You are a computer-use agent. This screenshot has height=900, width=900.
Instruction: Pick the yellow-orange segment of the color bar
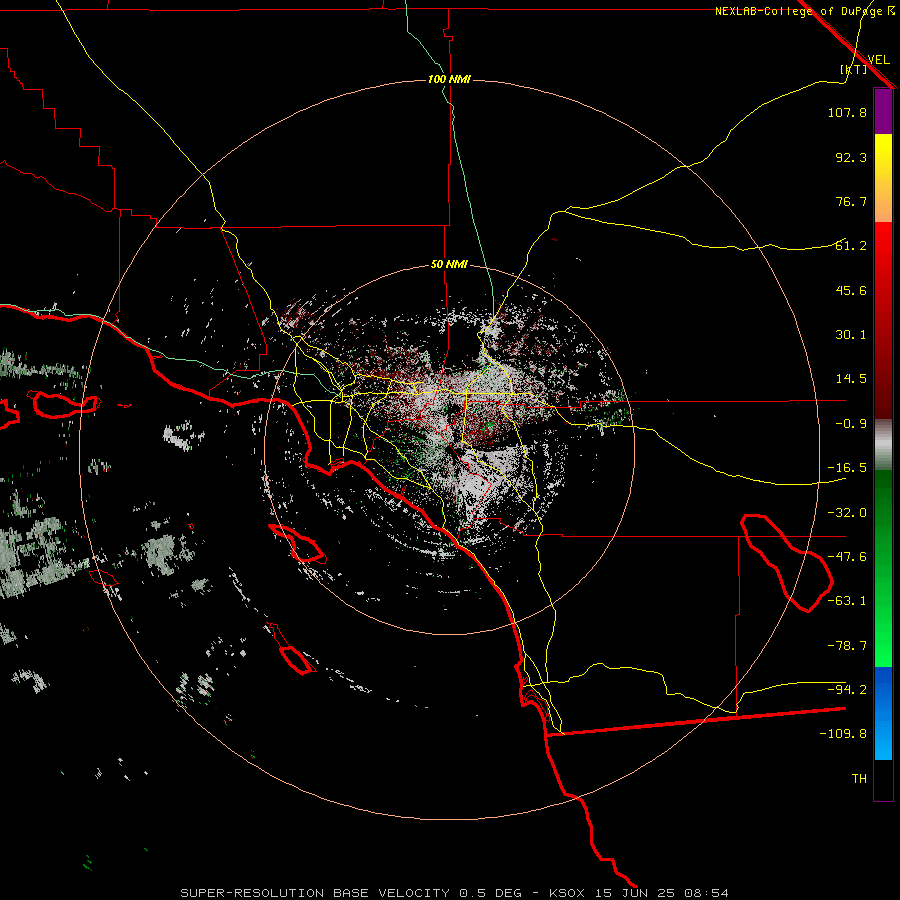pyautogui.click(x=883, y=178)
